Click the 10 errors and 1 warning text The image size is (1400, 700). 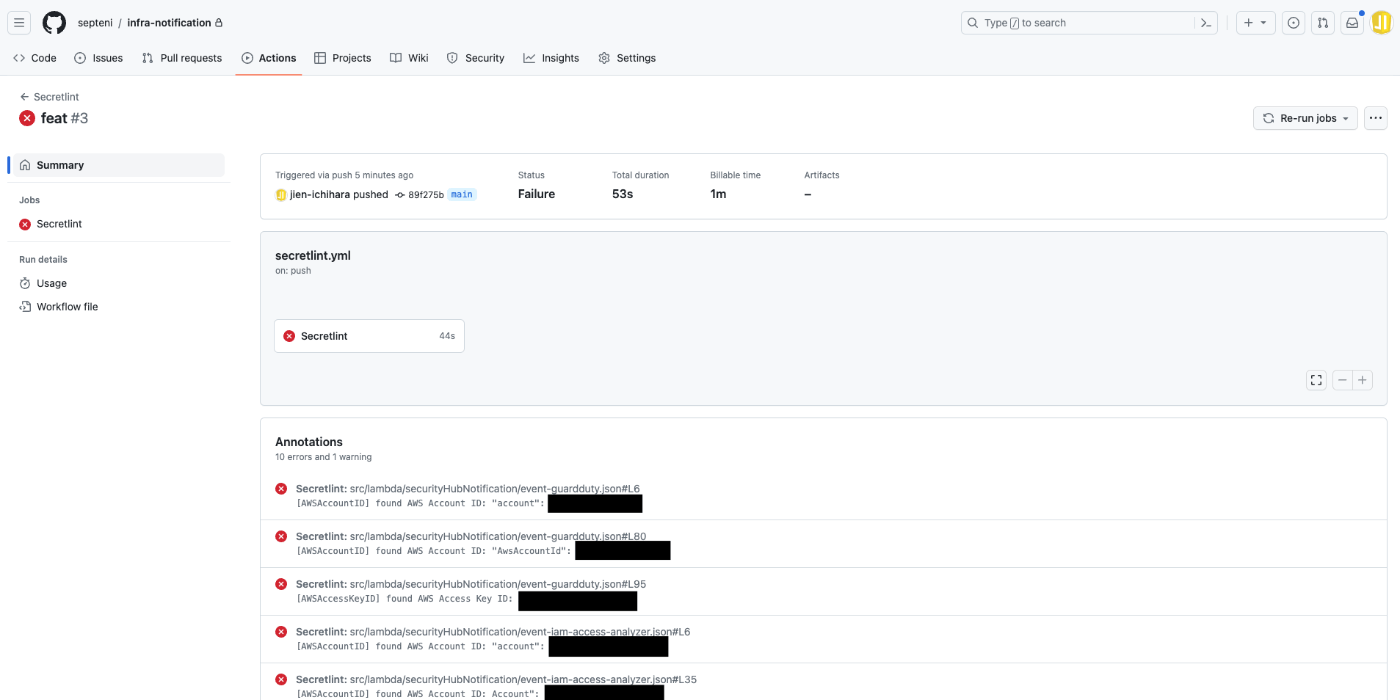(x=323, y=457)
